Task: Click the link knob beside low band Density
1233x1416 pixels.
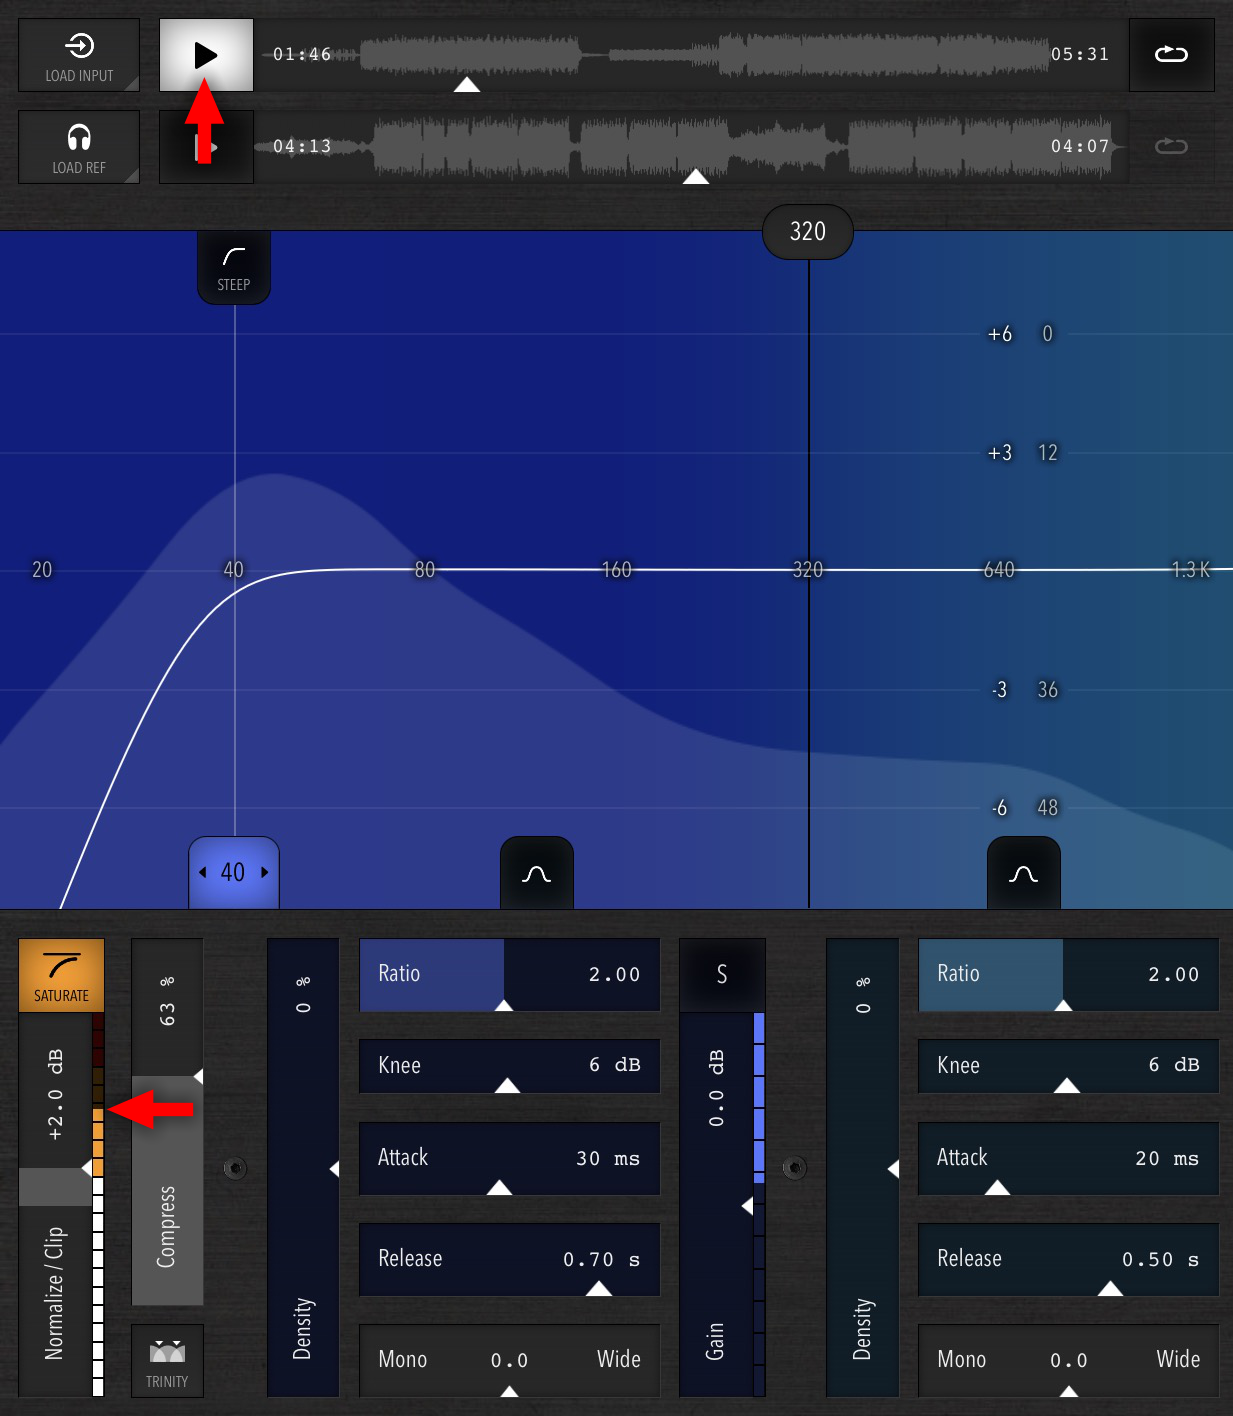Action: [x=235, y=1167]
